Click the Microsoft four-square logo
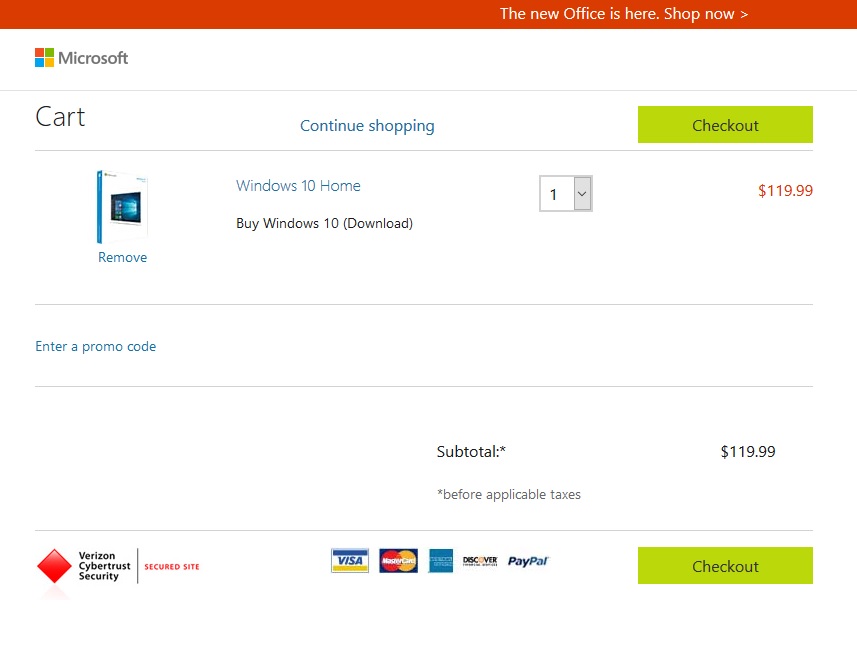Screen dimensions: 857x650 click(44, 57)
